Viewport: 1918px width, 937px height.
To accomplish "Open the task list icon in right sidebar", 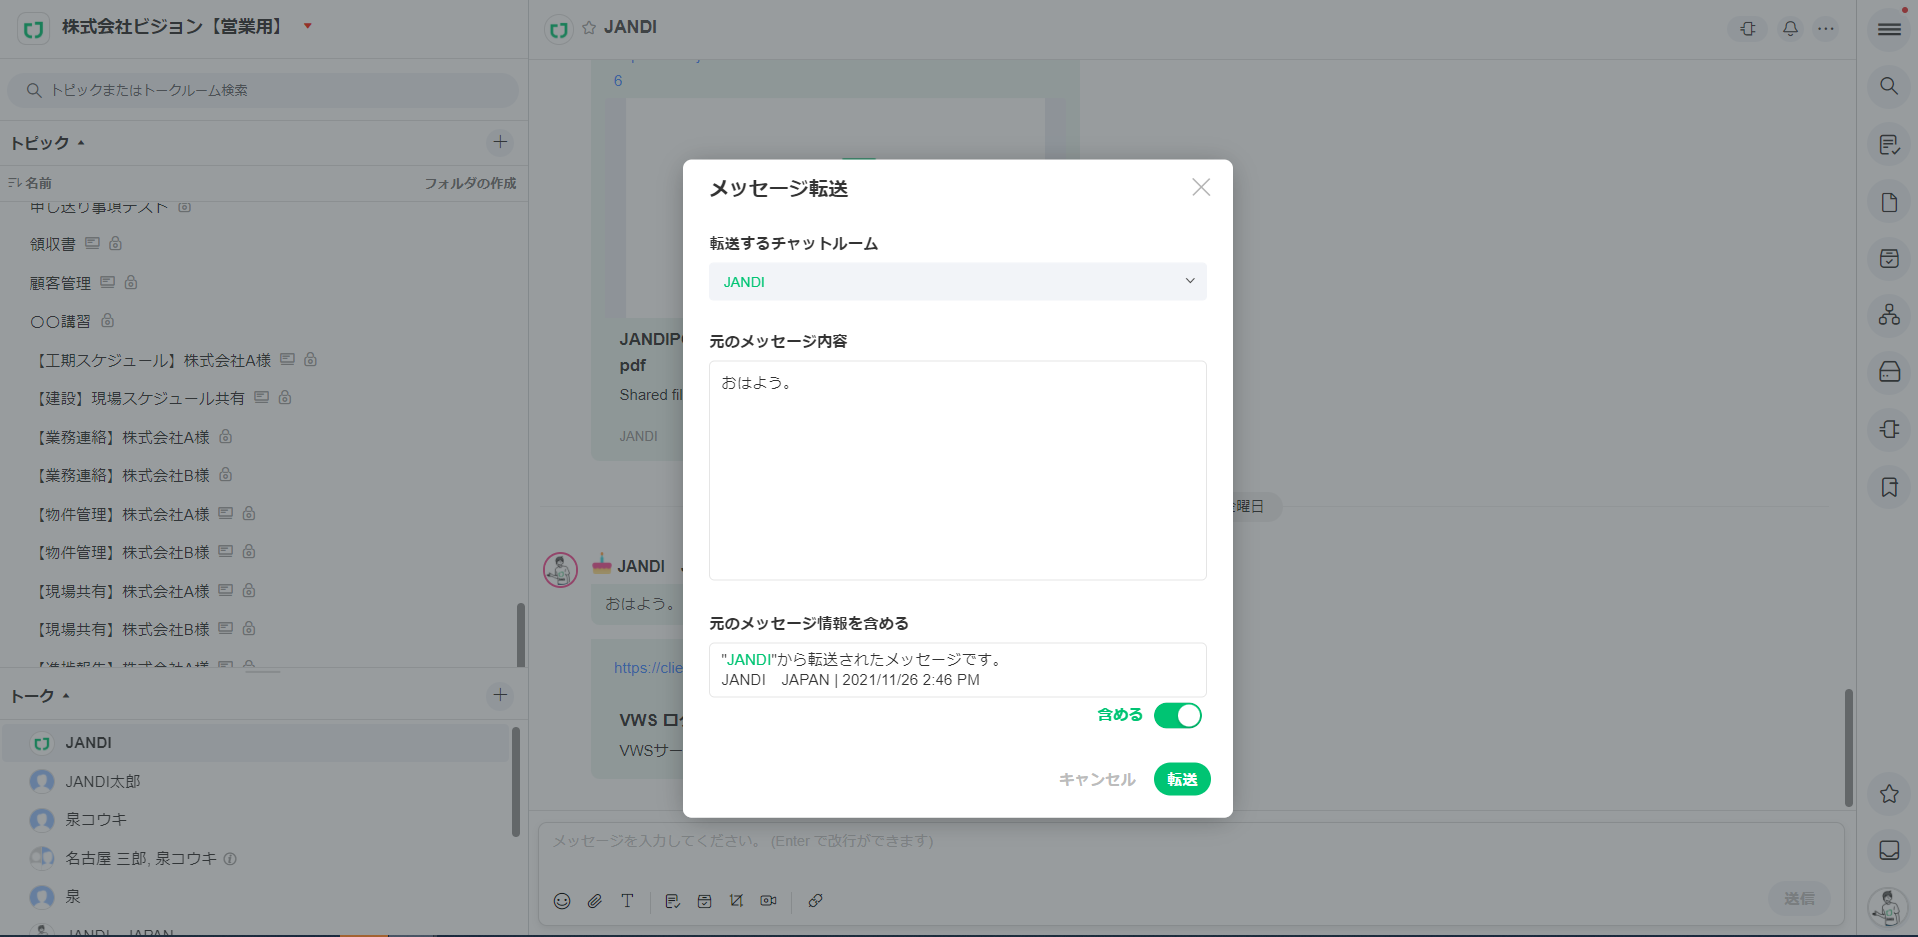I will point(1889,145).
